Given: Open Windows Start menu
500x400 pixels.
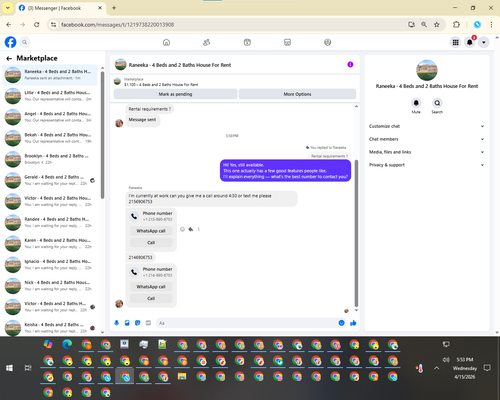Looking at the screenshot, I should [9, 368].
